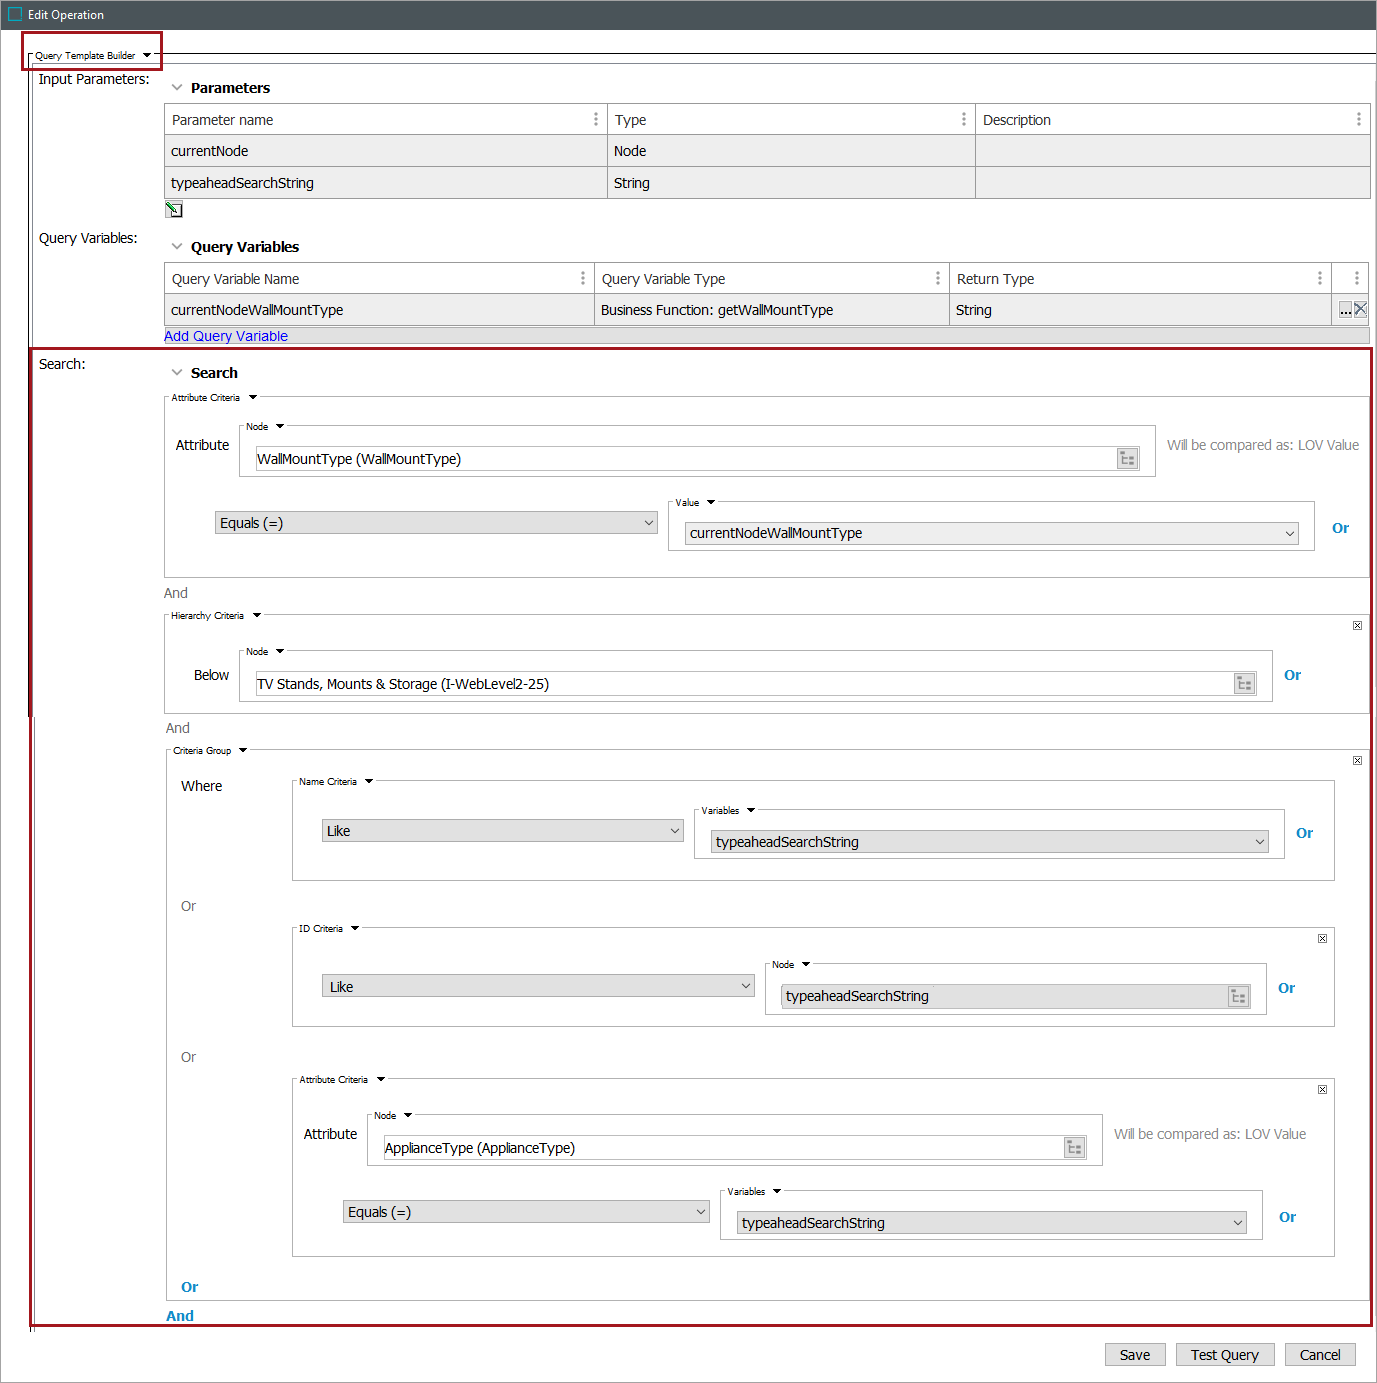Click the Add Query Variable link
The height and width of the screenshot is (1383, 1377).
pyautogui.click(x=226, y=336)
